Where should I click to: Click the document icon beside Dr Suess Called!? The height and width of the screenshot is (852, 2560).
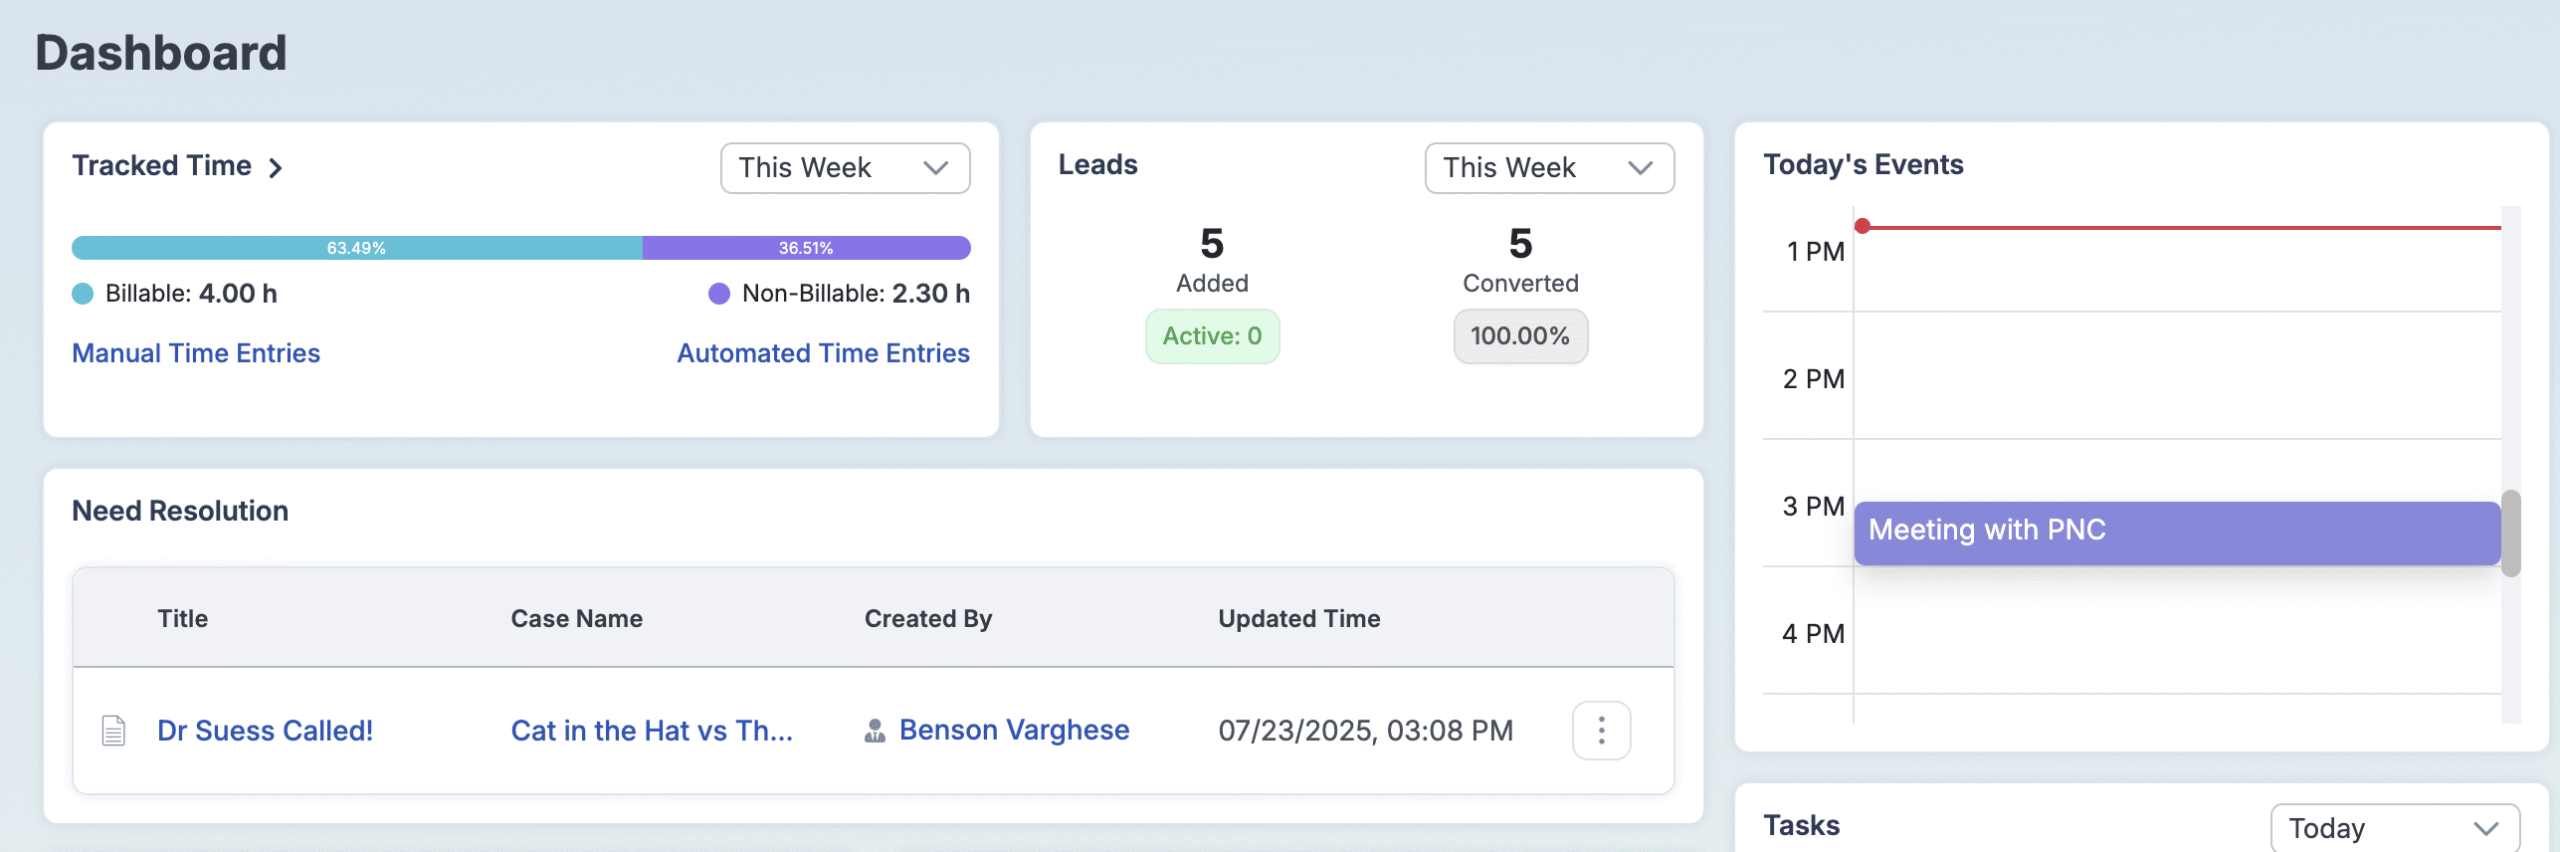point(114,731)
